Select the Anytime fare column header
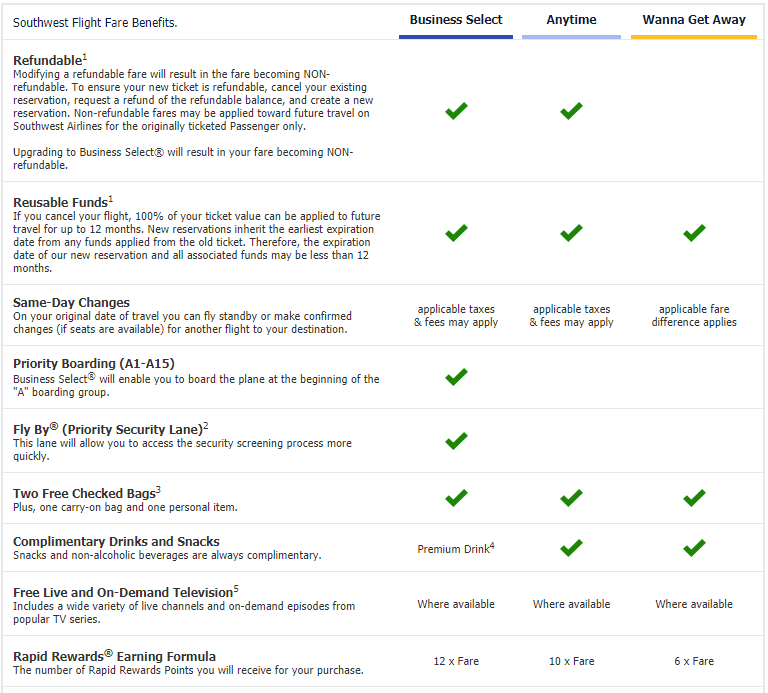This screenshot has height=693, width=768. pos(571,20)
